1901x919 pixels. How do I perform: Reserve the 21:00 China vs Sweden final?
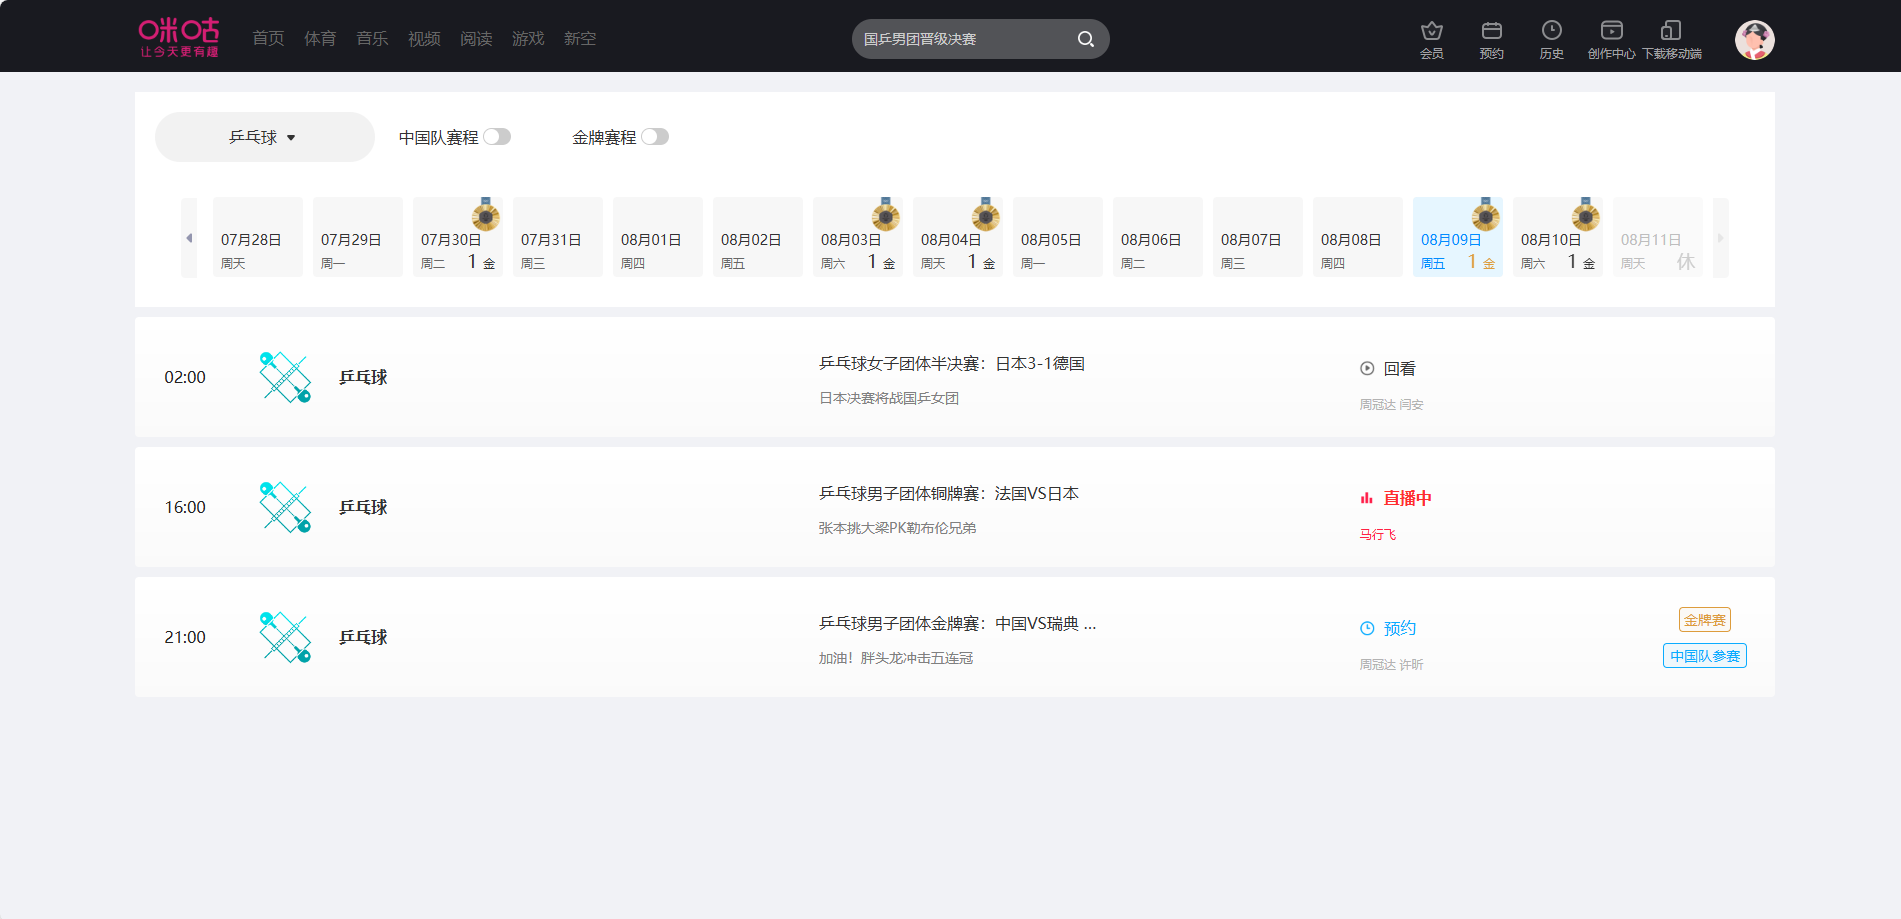(x=1389, y=628)
